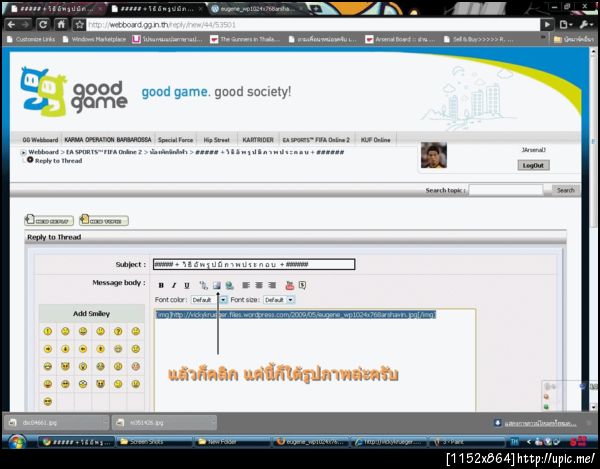600x469 pixels.
Task: Open EA SPORTS FIFA Online 2 nav tab
Action: click(316, 140)
